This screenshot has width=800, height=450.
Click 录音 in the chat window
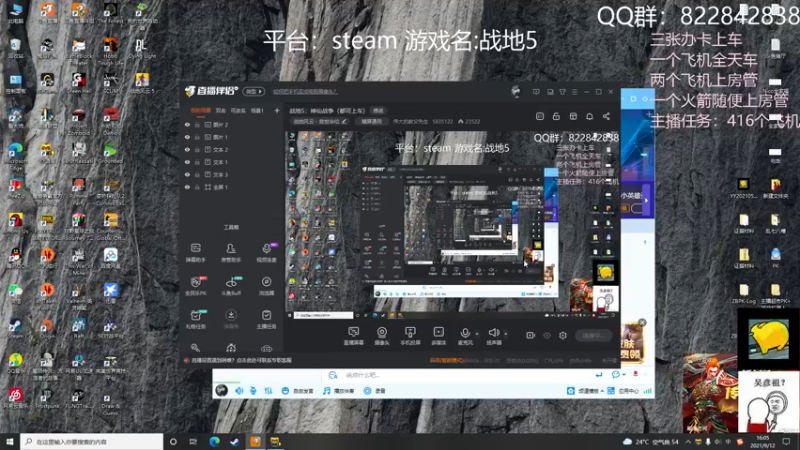[x=375, y=391]
